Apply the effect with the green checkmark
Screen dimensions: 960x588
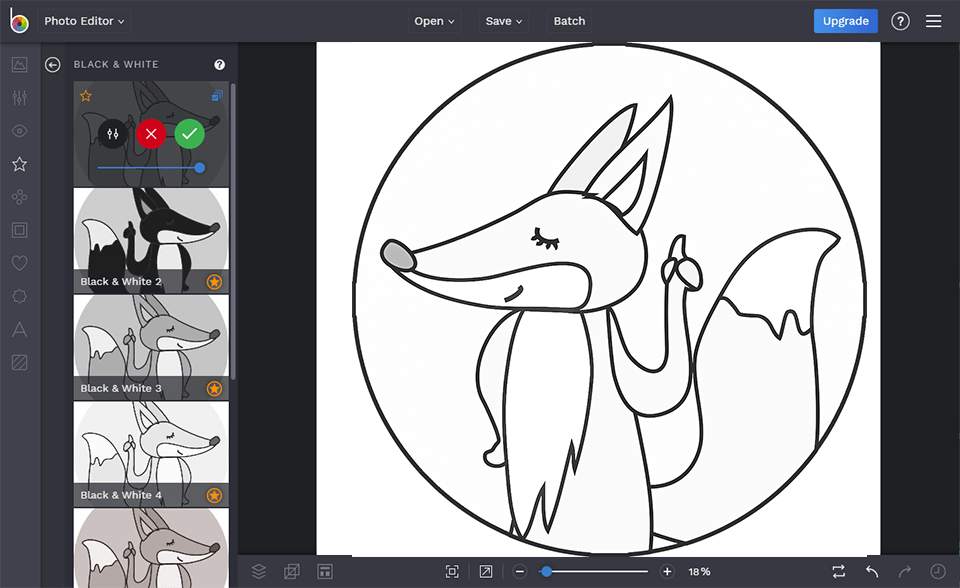tap(189, 134)
